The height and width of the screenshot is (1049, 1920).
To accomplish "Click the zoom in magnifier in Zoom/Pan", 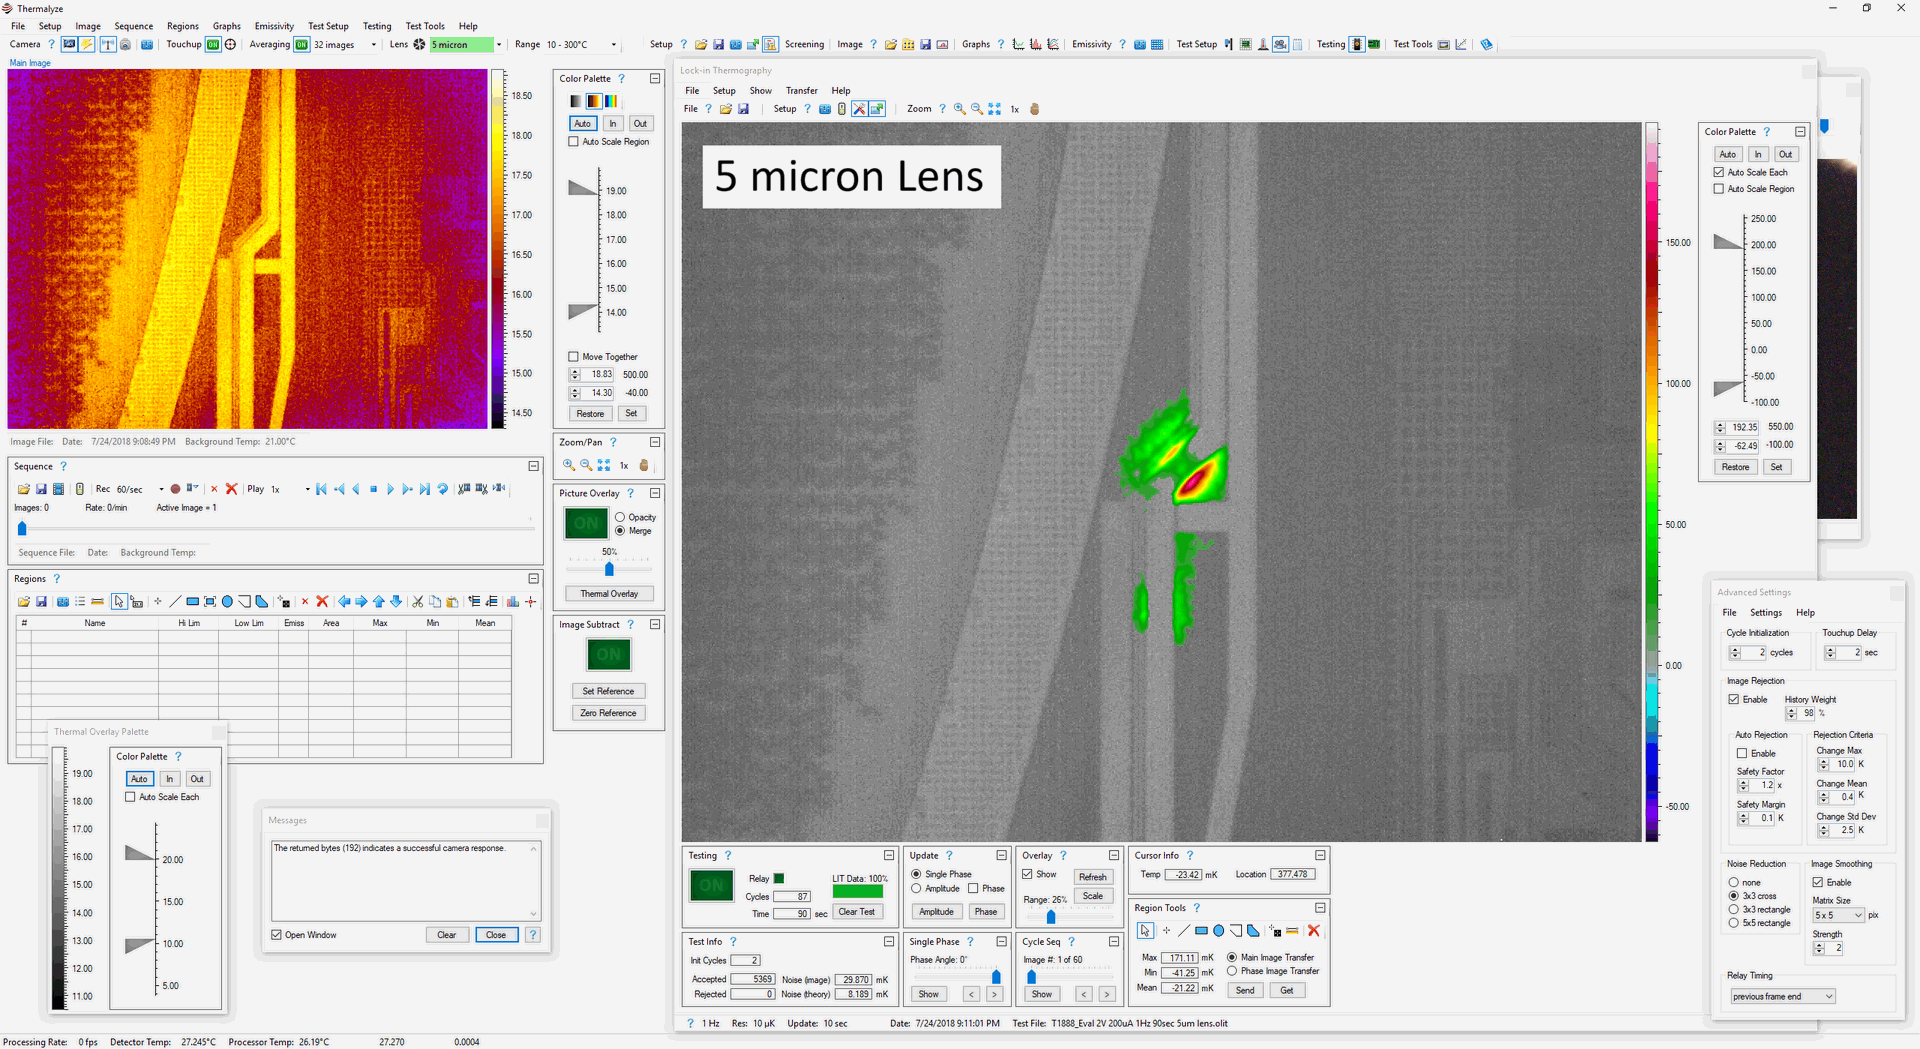I will 568,466.
